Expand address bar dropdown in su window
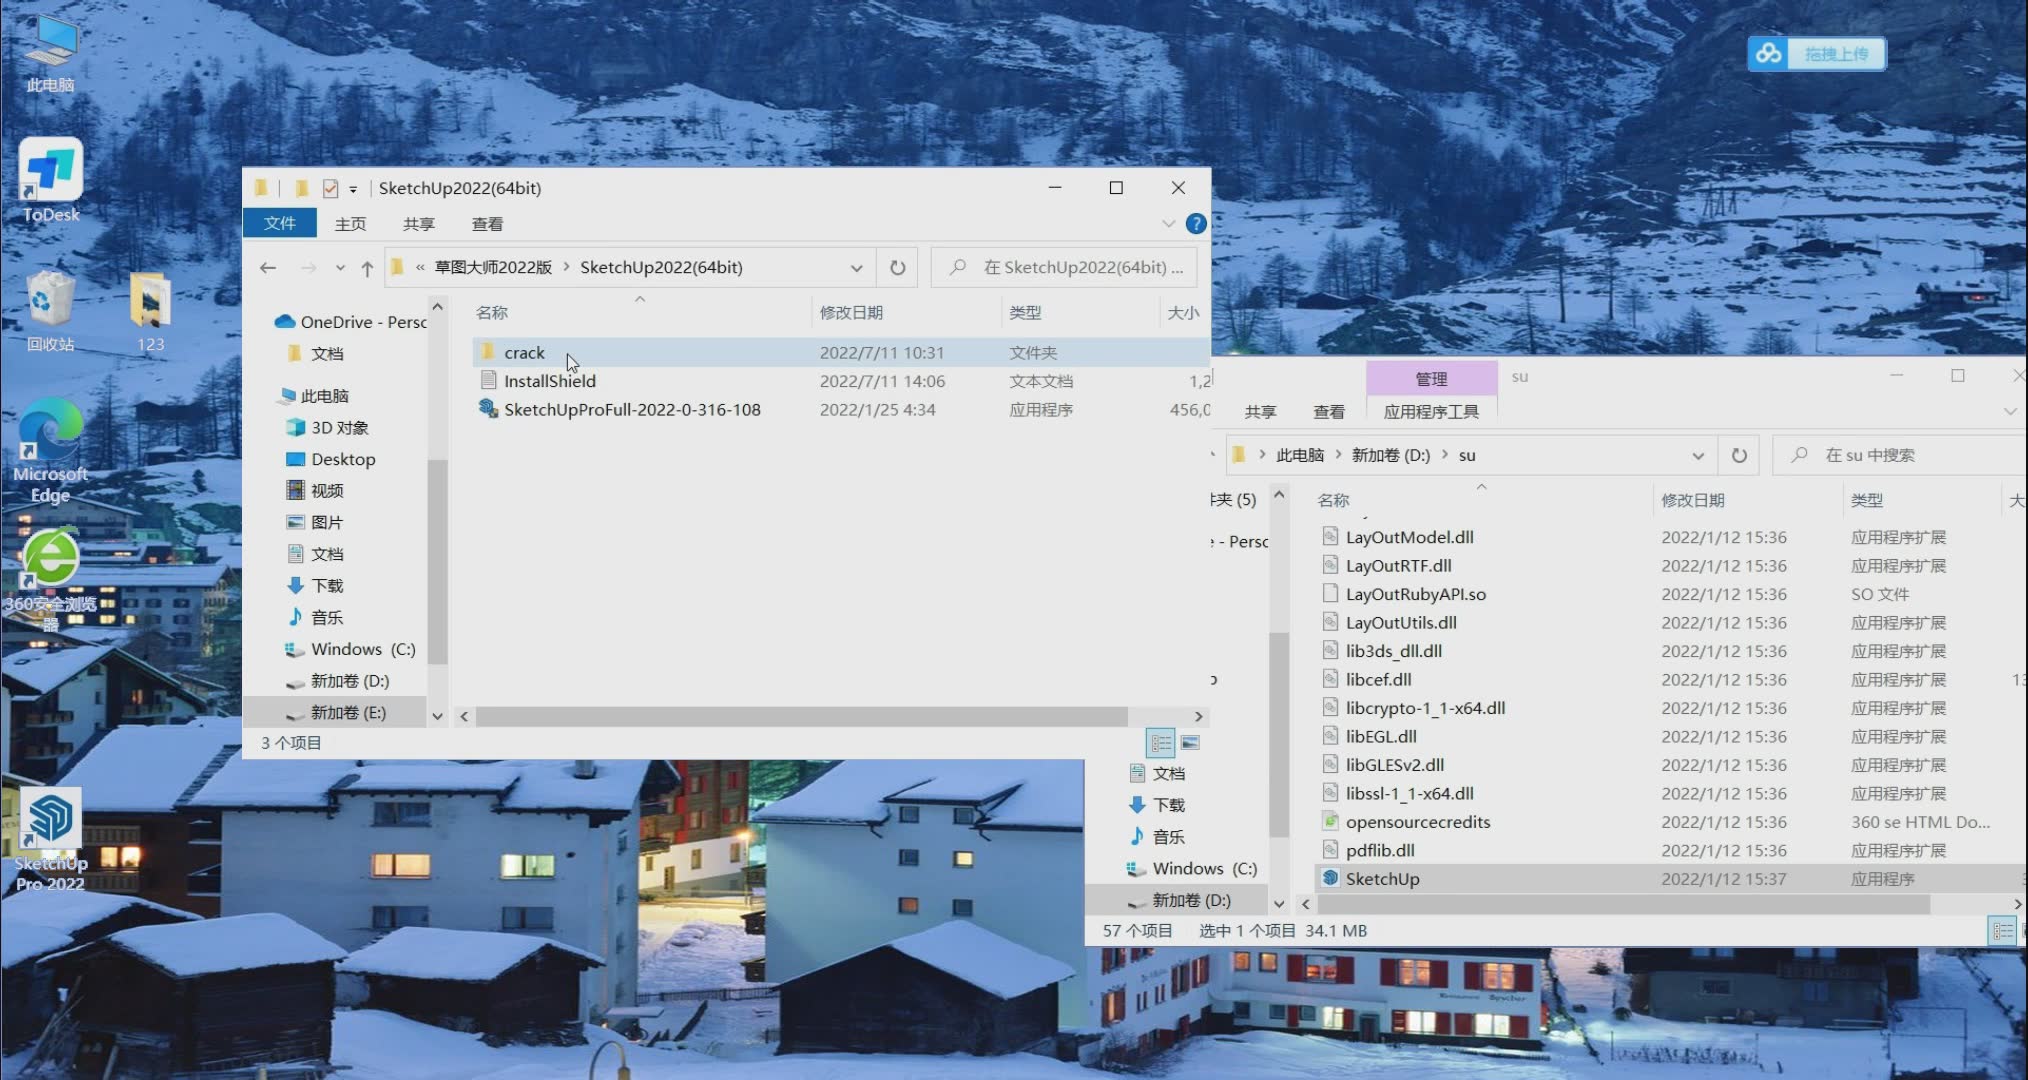The width and height of the screenshot is (2028, 1080). [x=1698, y=456]
